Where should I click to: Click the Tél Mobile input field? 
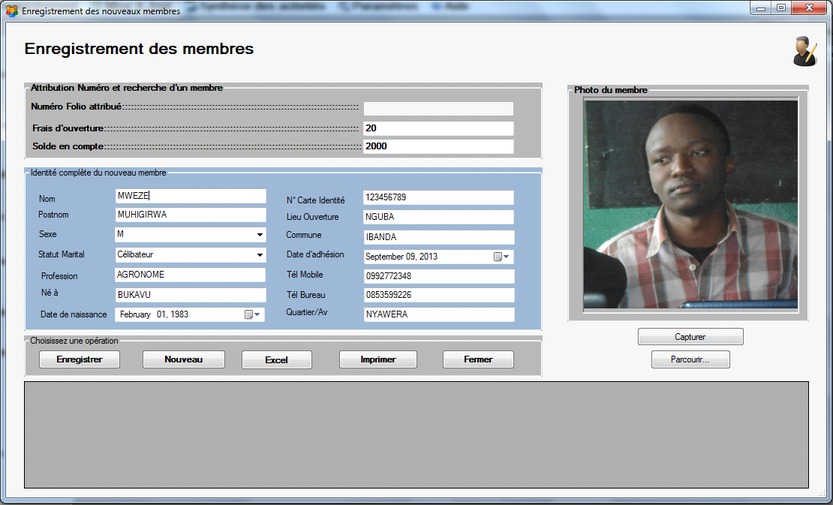point(438,275)
